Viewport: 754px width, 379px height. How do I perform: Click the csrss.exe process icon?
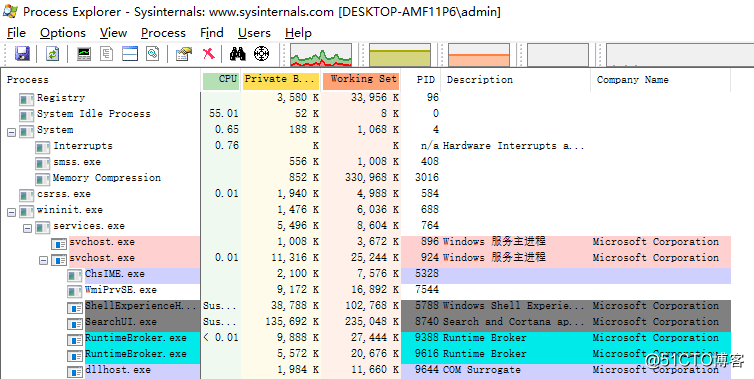(x=26, y=195)
